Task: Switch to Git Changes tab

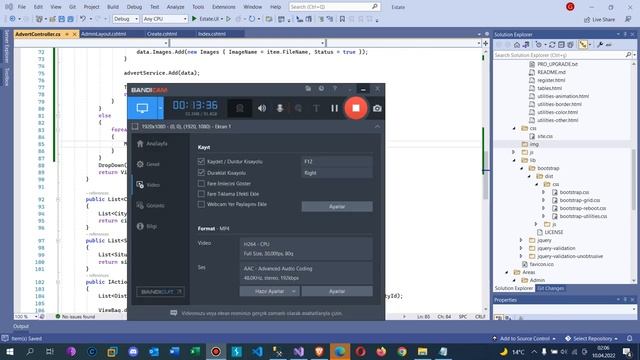Action: point(550,288)
